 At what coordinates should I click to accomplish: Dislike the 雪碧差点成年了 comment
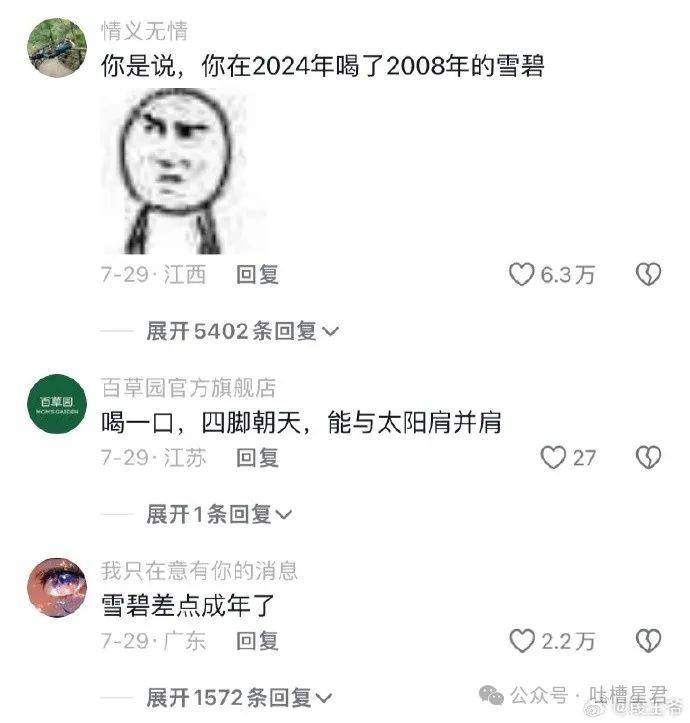[x=648, y=641]
